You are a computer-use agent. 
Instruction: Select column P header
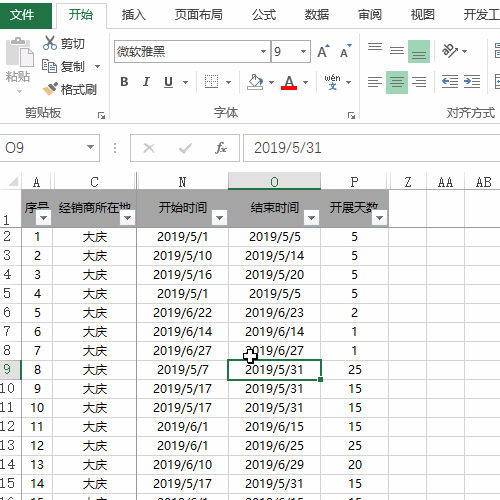pyautogui.click(x=355, y=182)
